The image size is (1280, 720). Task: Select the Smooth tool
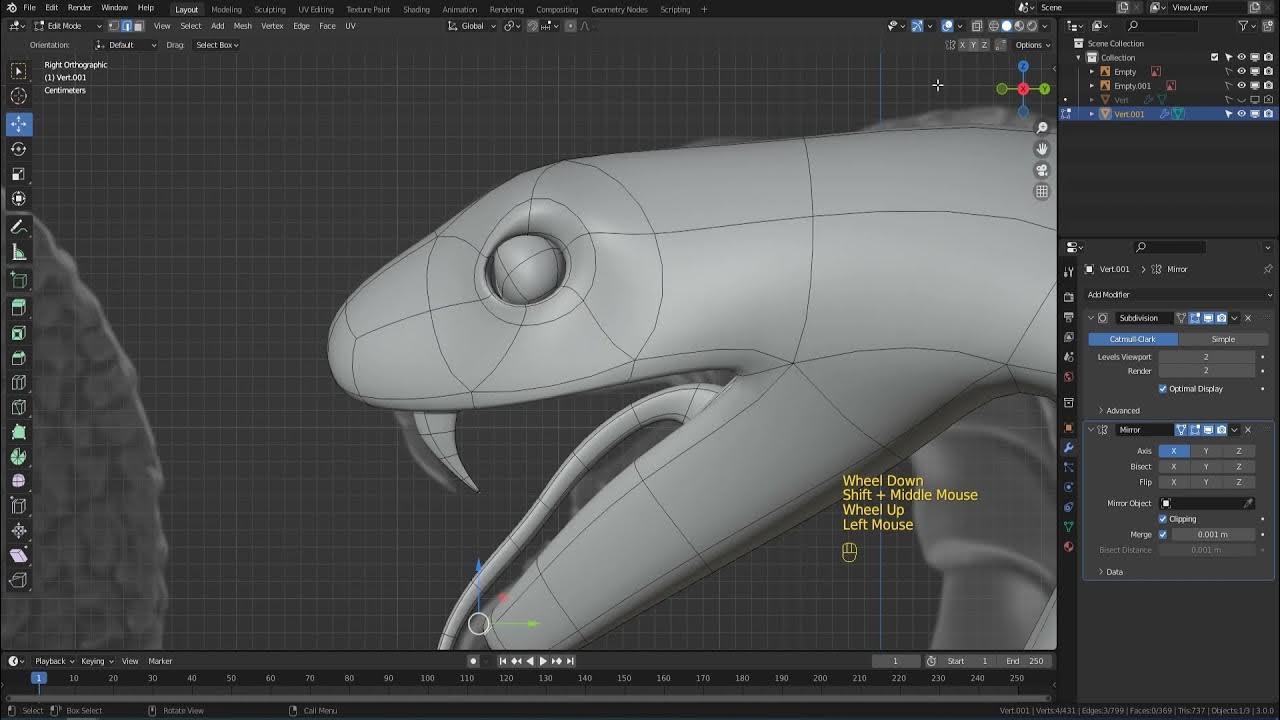tap(19, 481)
